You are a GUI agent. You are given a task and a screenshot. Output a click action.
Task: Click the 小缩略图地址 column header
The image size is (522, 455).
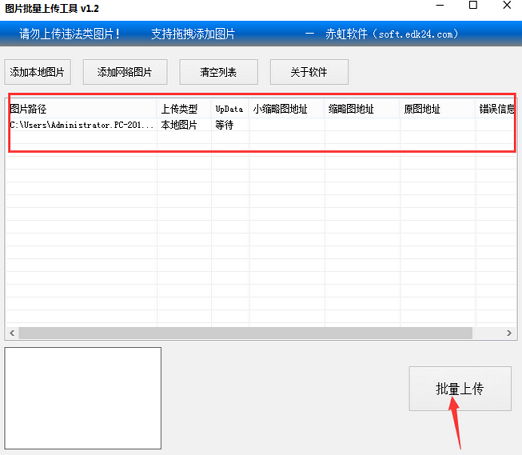[287, 109]
